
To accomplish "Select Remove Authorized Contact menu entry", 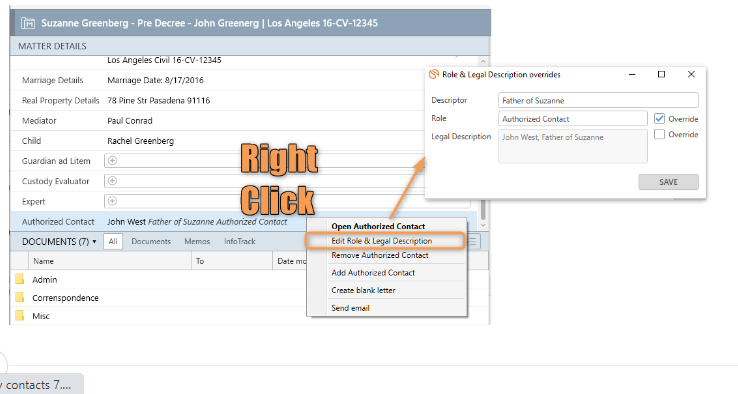I will [x=380, y=255].
